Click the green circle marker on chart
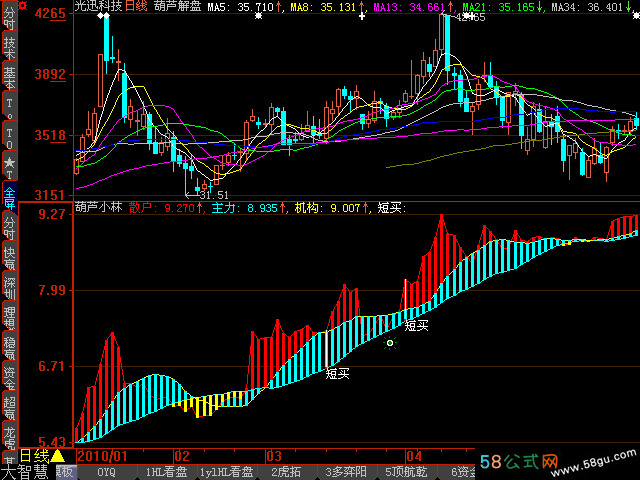640x480 pixels. 390,343
